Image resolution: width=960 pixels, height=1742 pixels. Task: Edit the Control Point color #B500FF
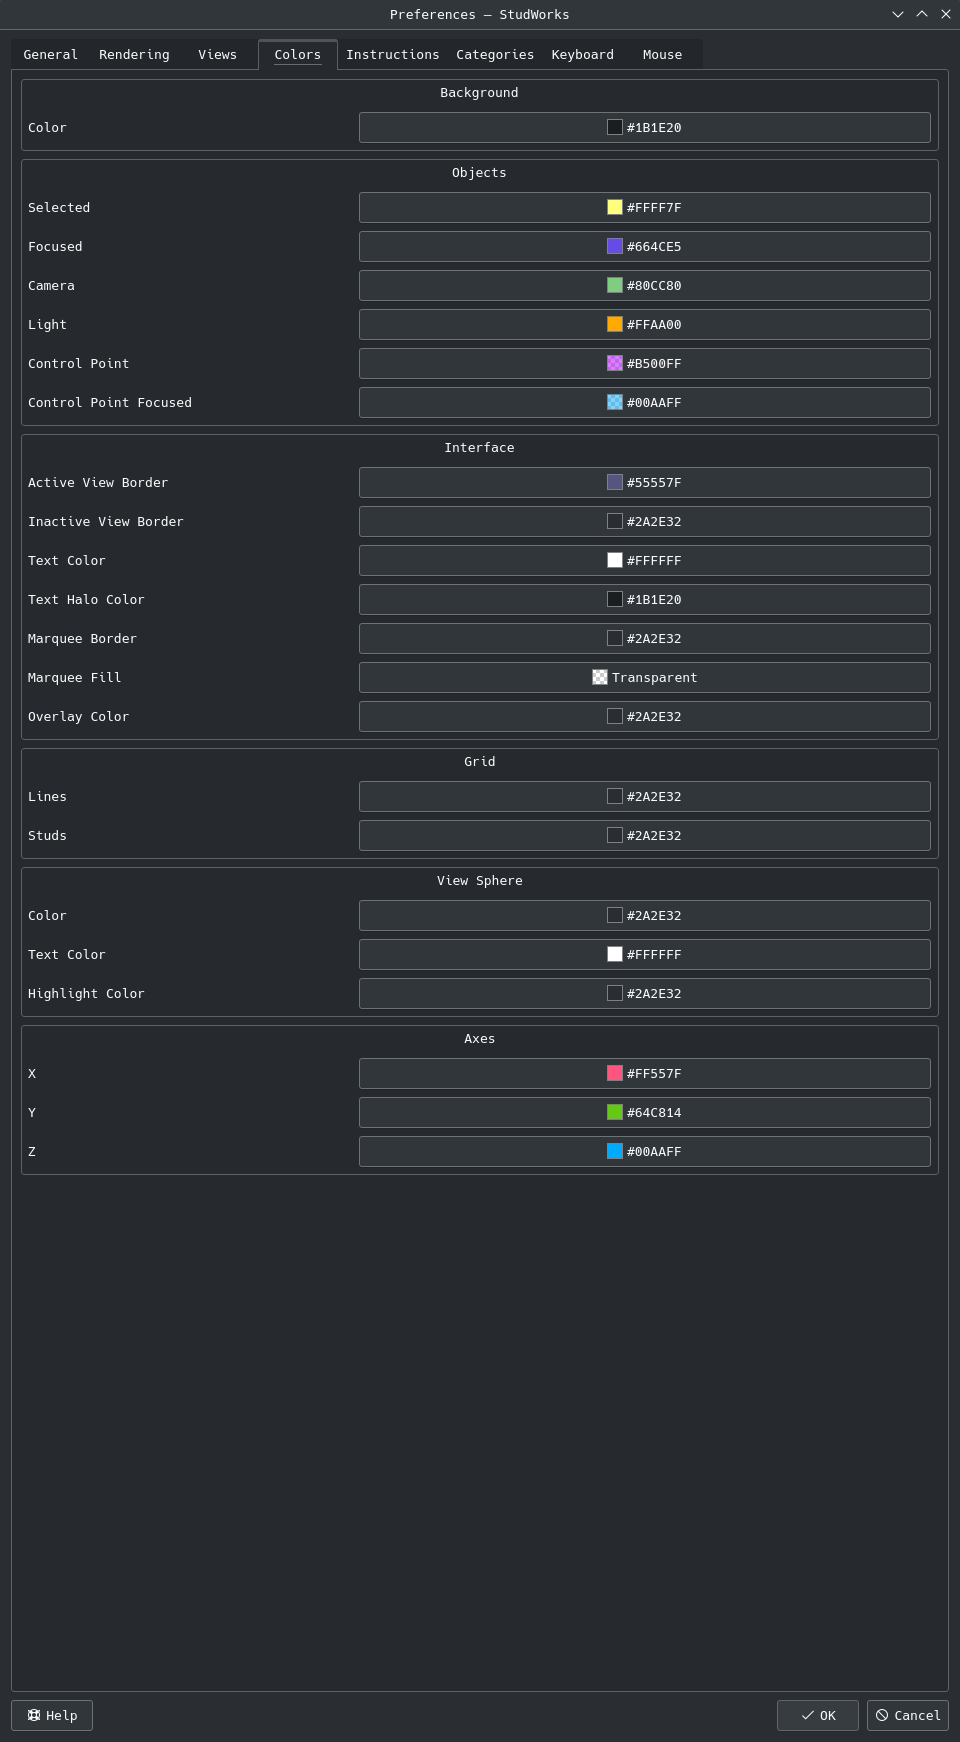(x=645, y=364)
